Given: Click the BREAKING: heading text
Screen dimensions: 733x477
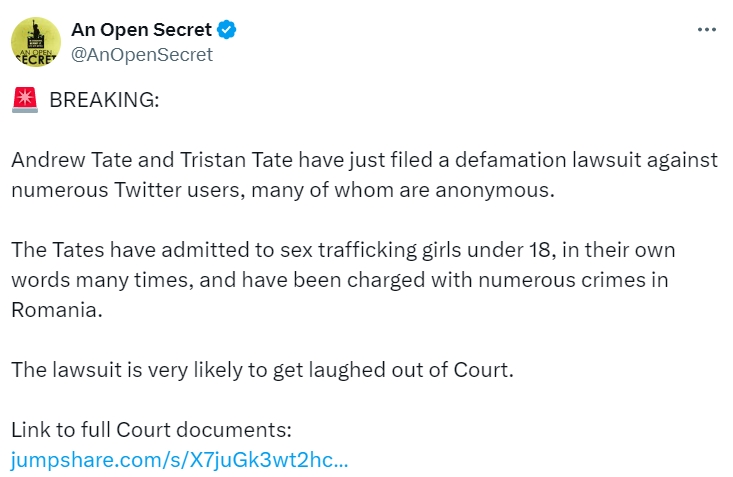Looking at the screenshot, I should pos(104,100).
